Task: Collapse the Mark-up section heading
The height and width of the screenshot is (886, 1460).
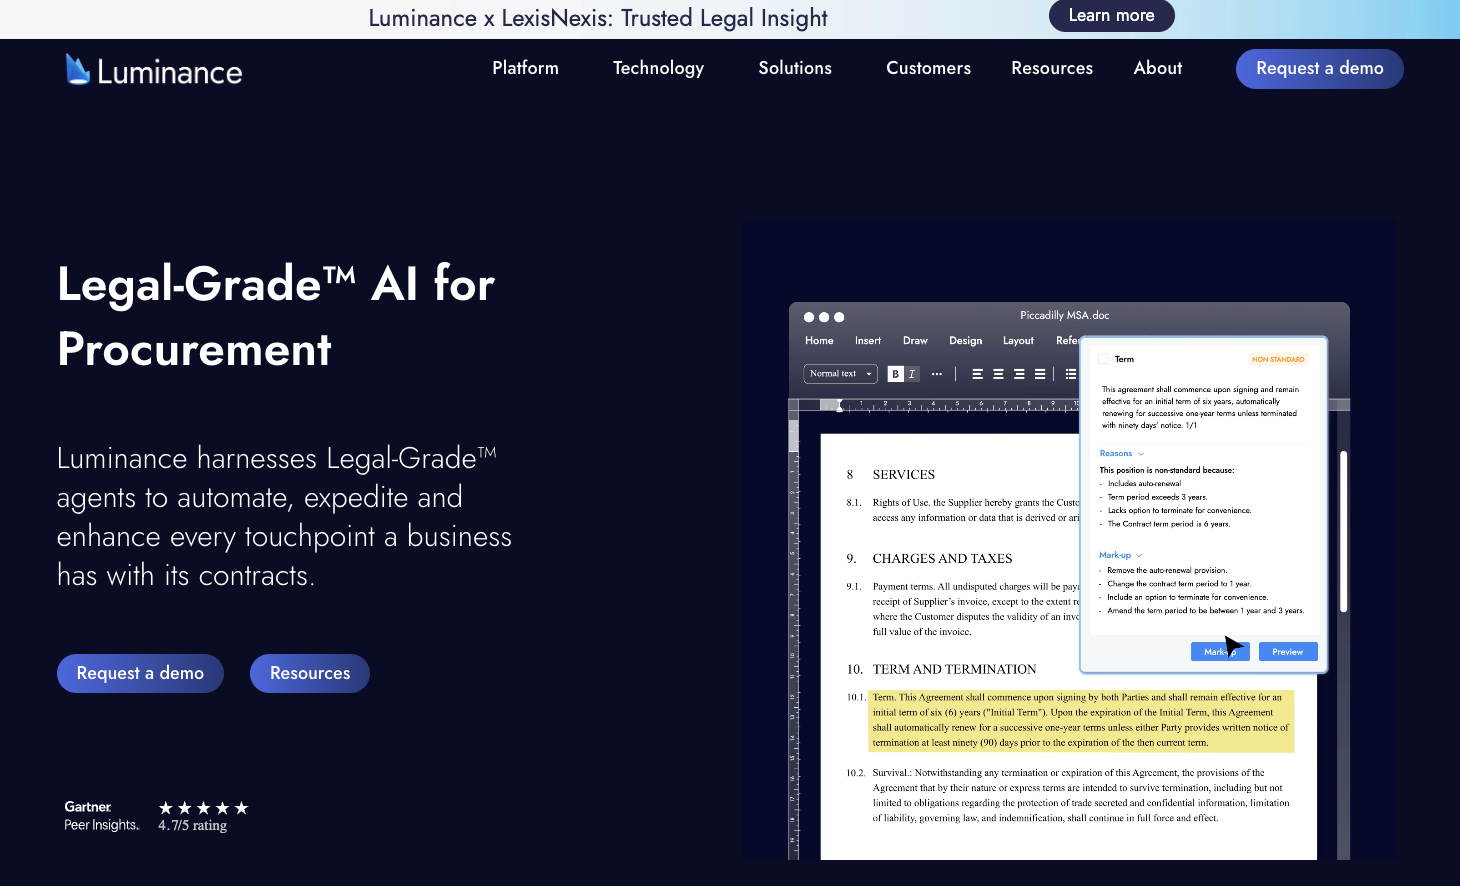Action: (1120, 555)
